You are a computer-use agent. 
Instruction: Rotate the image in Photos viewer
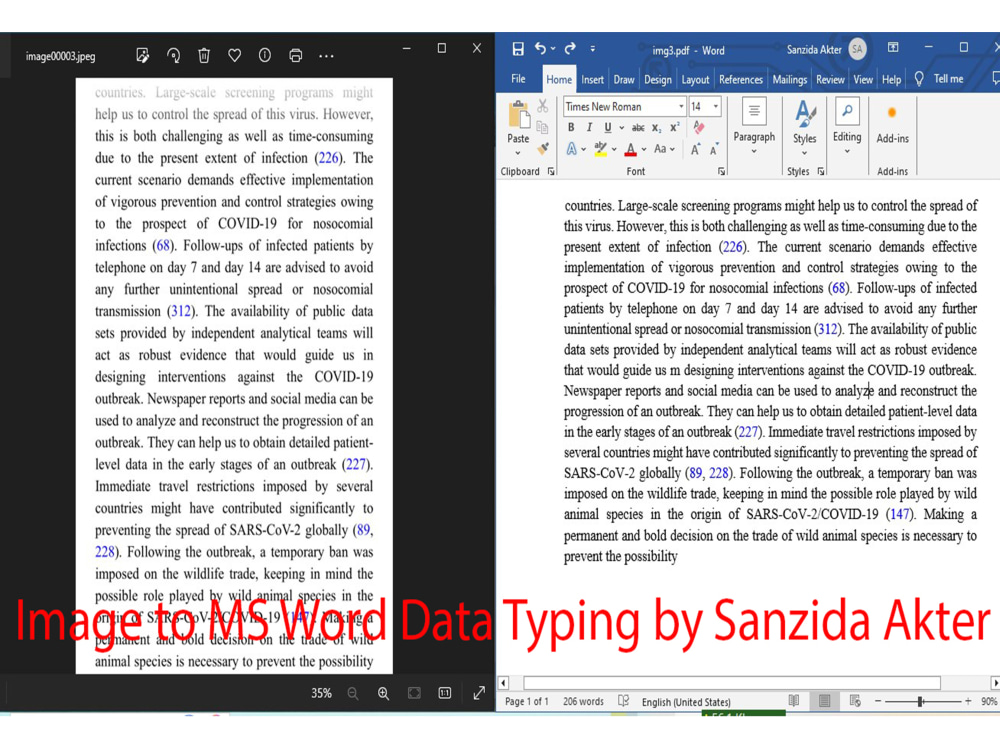point(173,56)
